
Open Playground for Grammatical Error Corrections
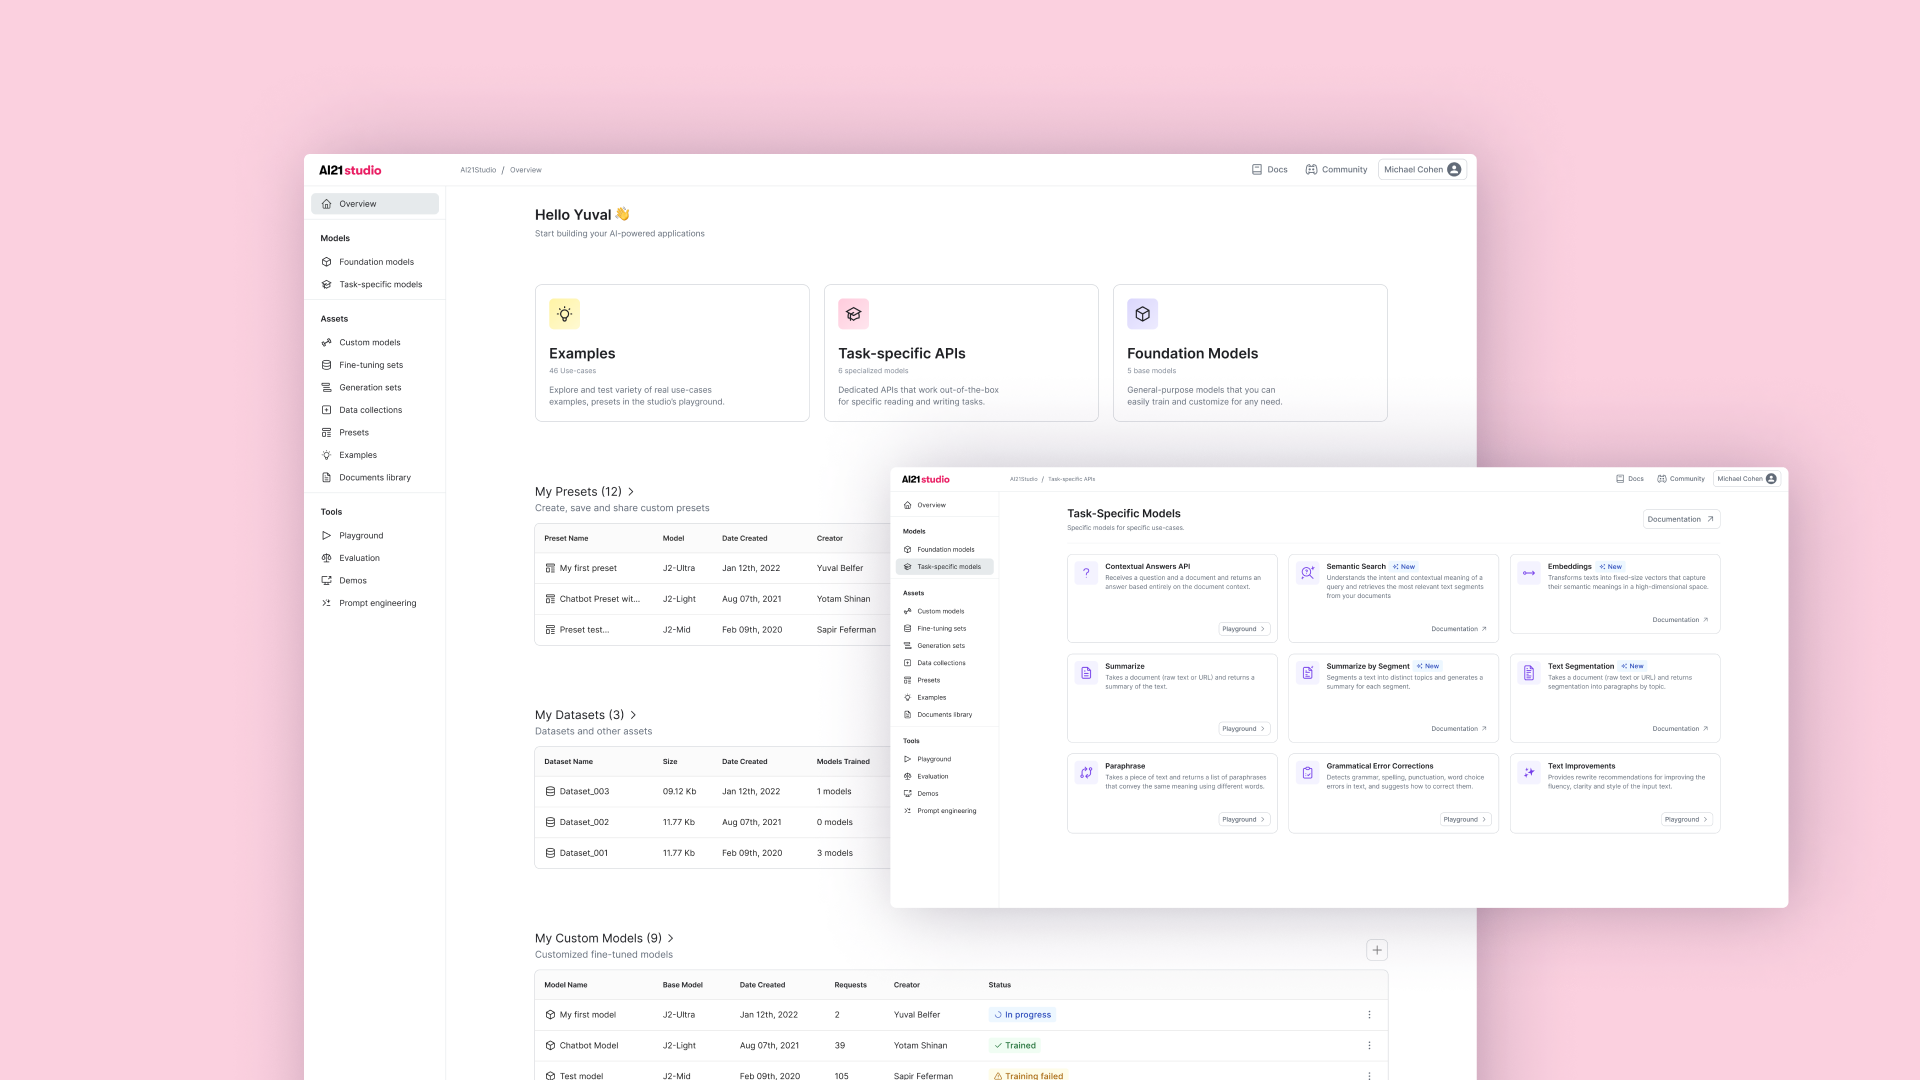(1466, 820)
